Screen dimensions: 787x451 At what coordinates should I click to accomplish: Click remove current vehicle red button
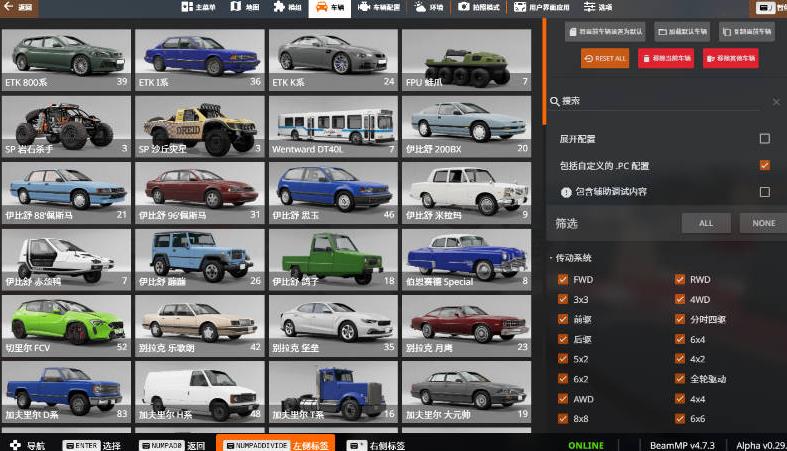point(666,58)
